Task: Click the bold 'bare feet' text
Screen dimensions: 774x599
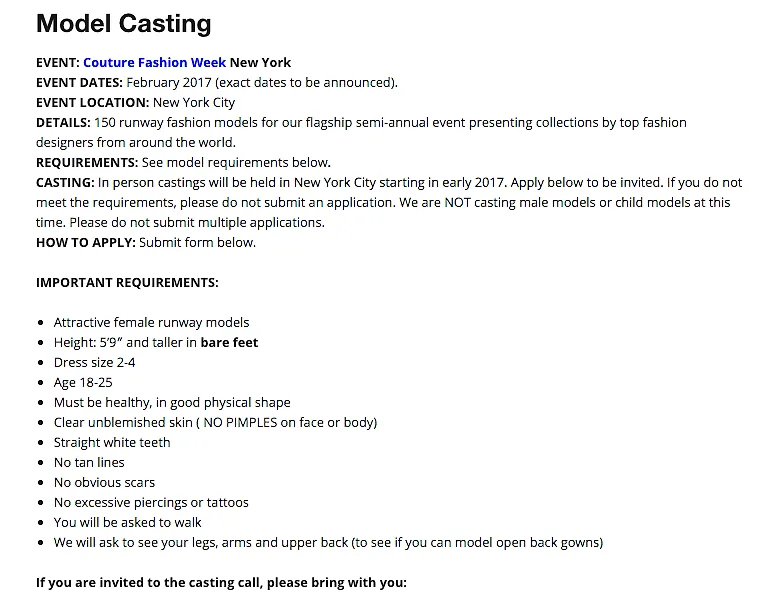Action: point(229,343)
